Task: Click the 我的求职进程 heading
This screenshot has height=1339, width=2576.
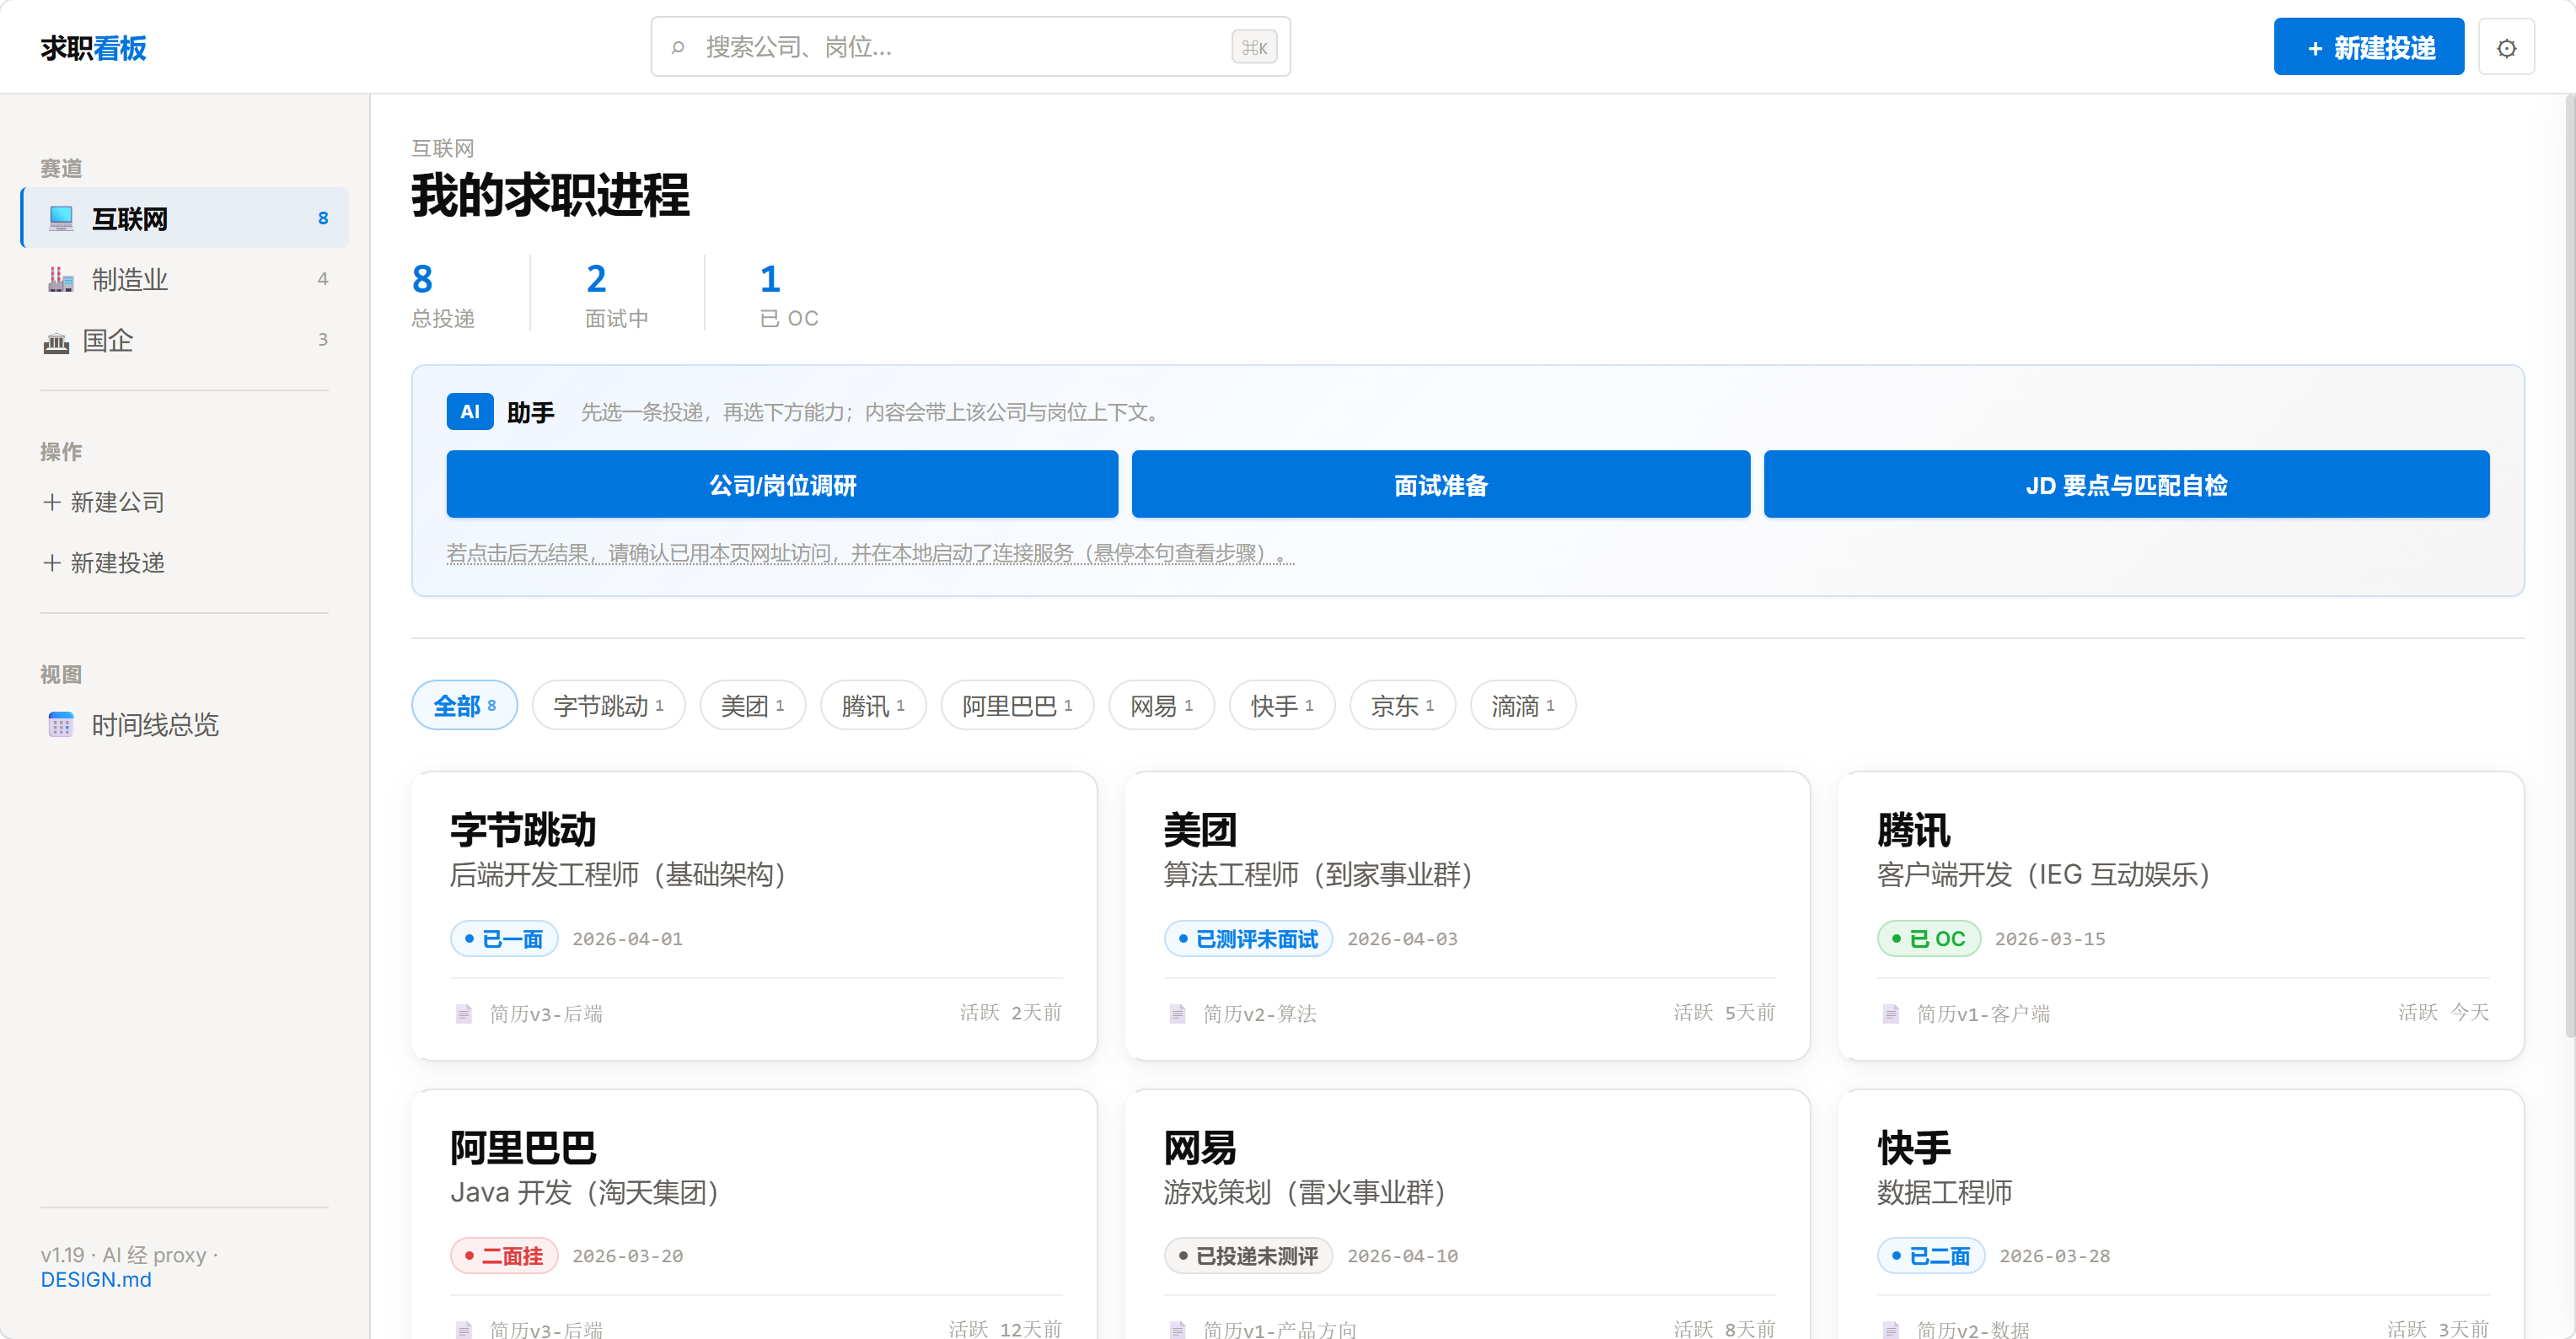Action: click(x=551, y=195)
